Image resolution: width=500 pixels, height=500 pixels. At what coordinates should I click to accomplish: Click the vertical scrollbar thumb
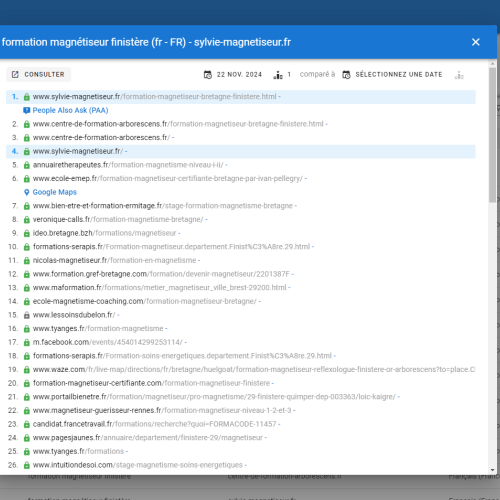click(493, 135)
